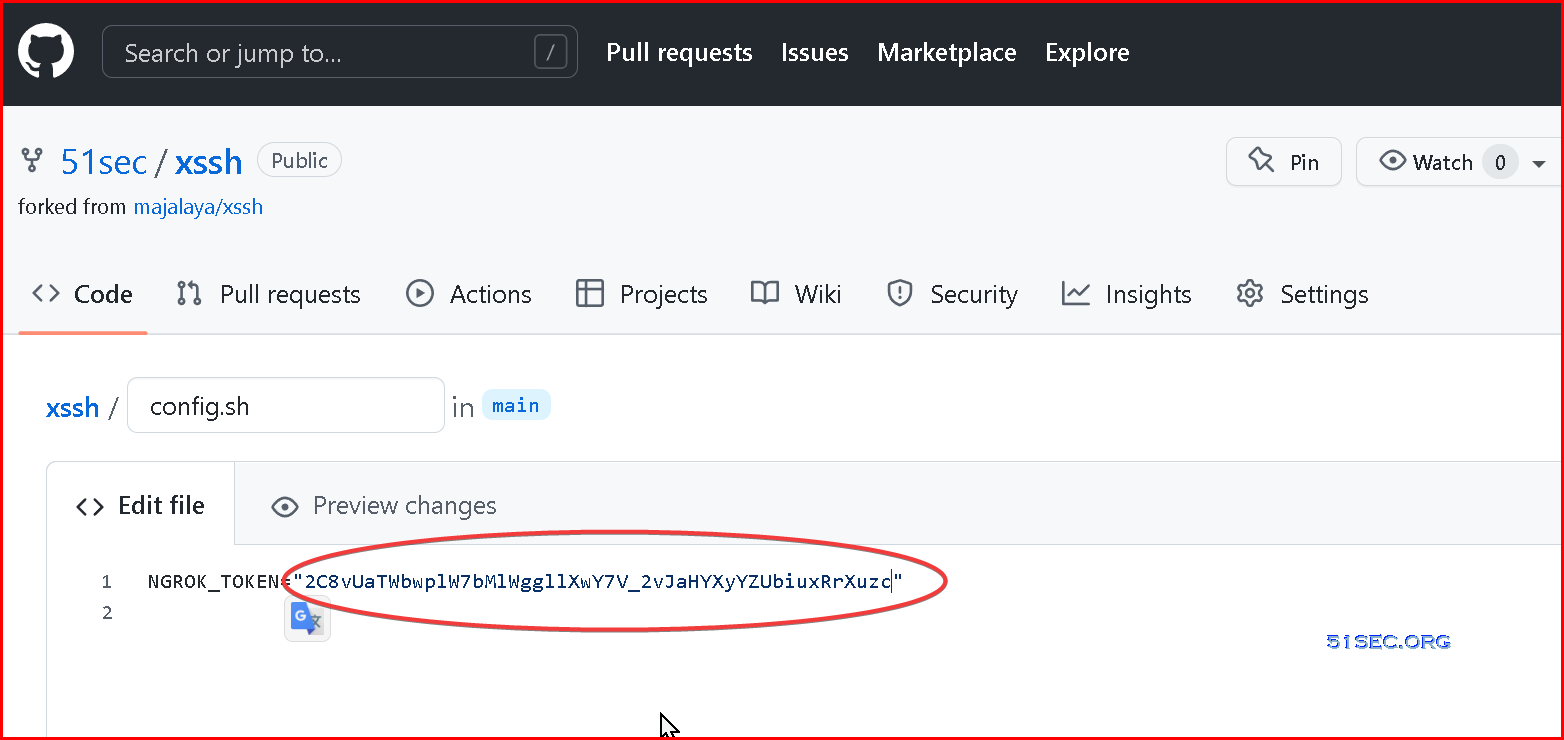
Task: Click the fork icon next to 51sec
Action: [x=32, y=161]
